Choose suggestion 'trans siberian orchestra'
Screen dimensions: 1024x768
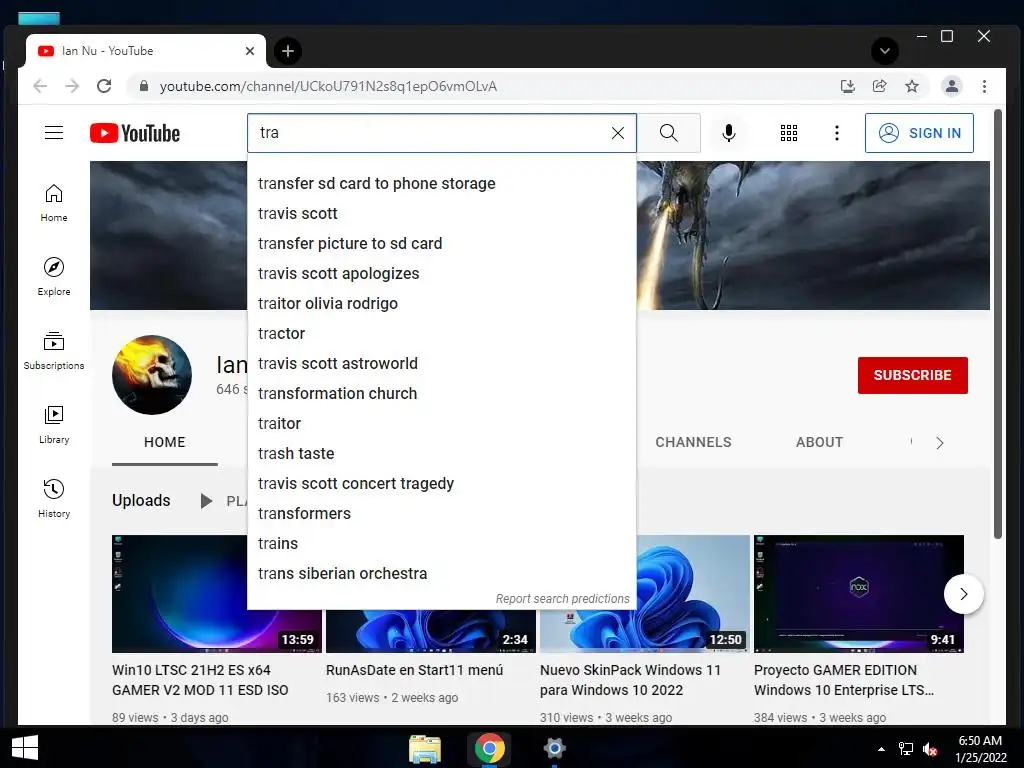pyautogui.click(x=441, y=574)
